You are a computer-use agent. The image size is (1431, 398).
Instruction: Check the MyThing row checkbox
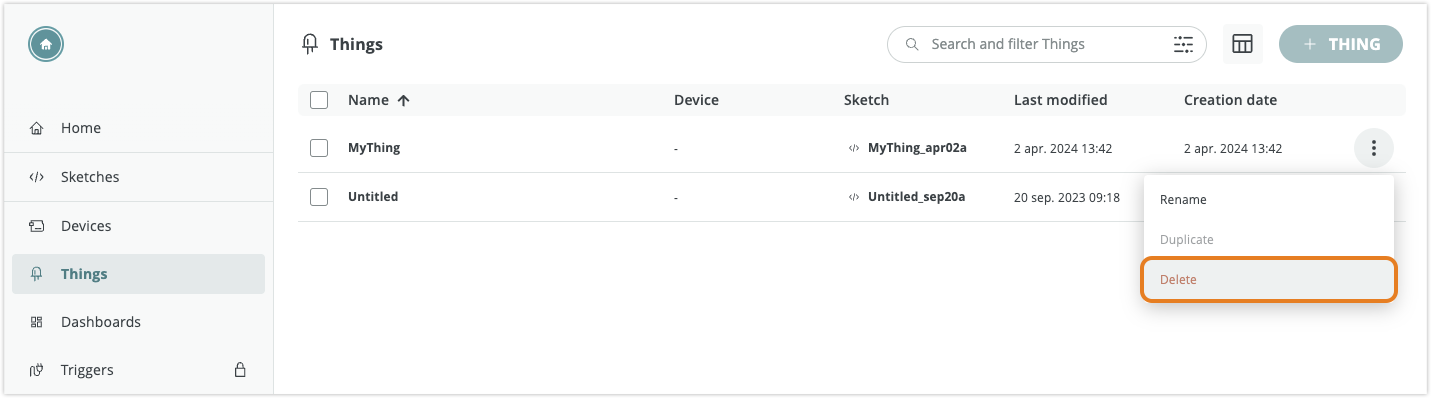(319, 148)
